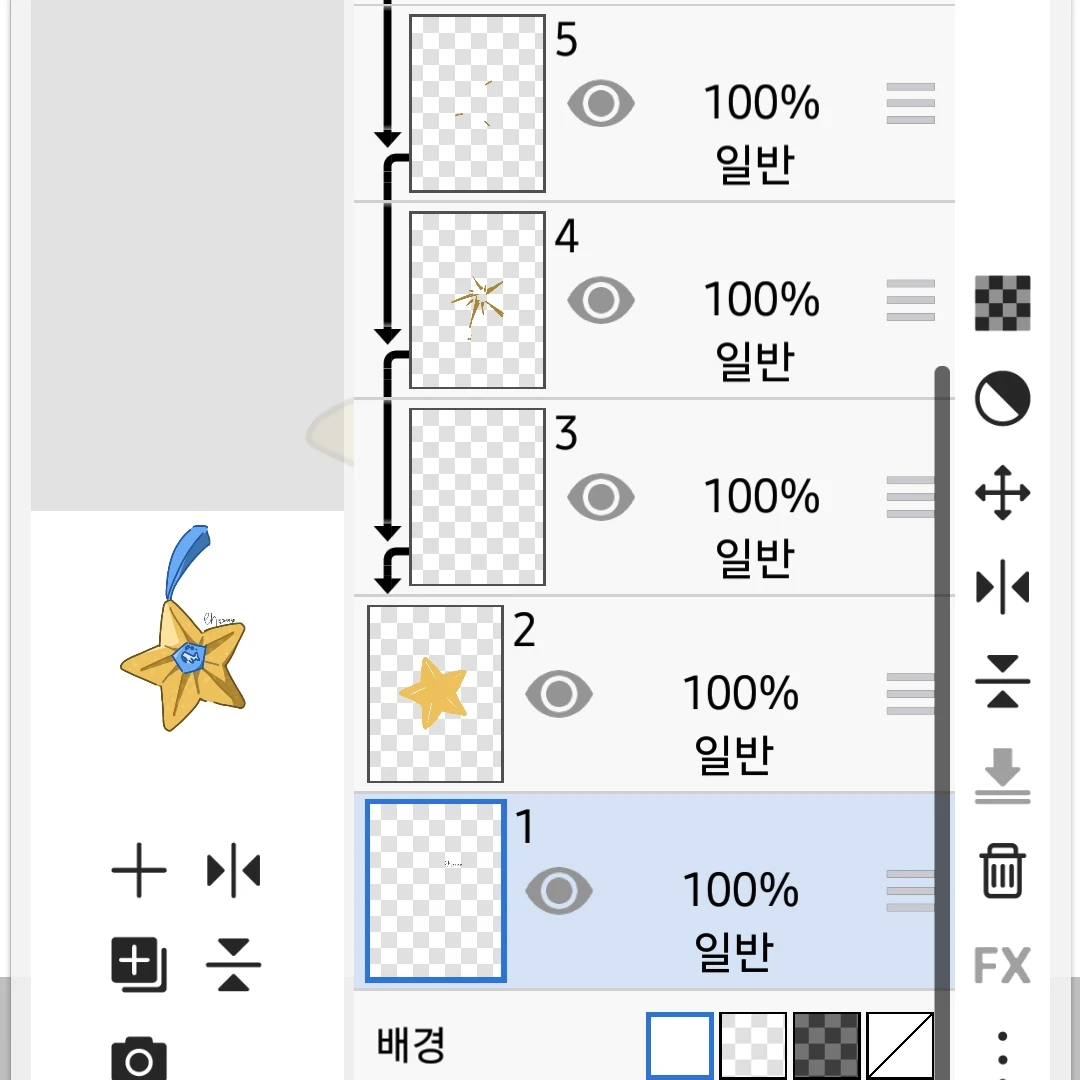
Task: Clear layer with checkerboard icon
Action: coord(1002,303)
